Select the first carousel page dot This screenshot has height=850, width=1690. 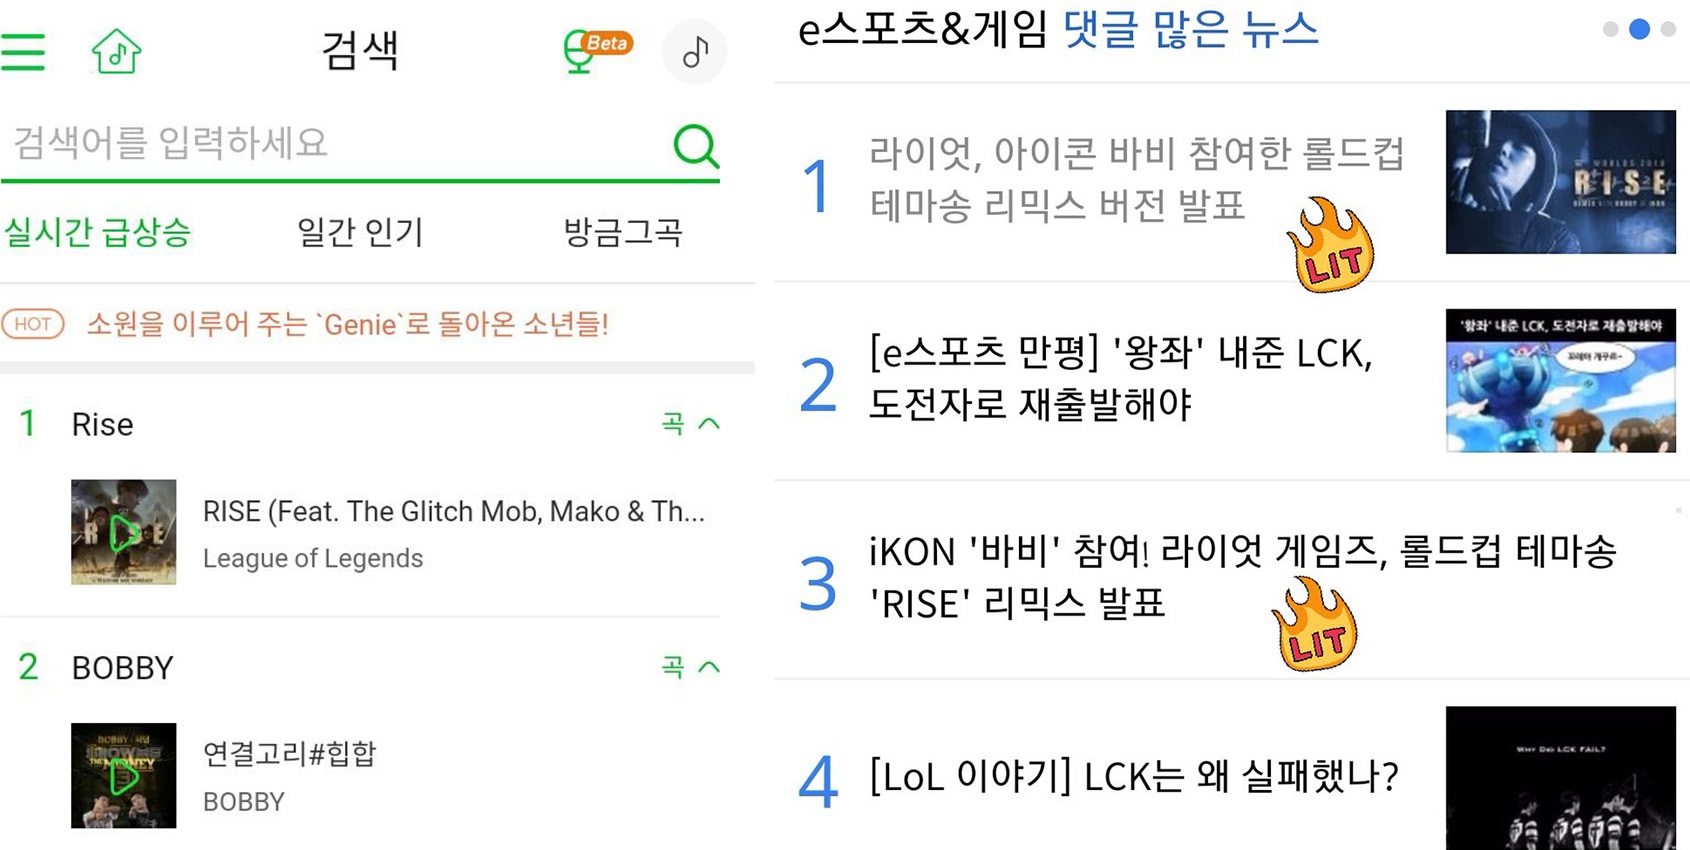point(1610,29)
